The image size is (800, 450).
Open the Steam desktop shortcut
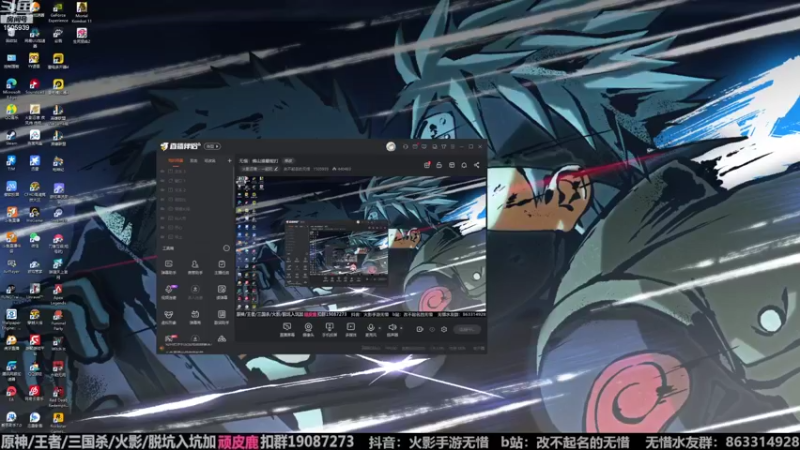pyautogui.click(x=11, y=137)
